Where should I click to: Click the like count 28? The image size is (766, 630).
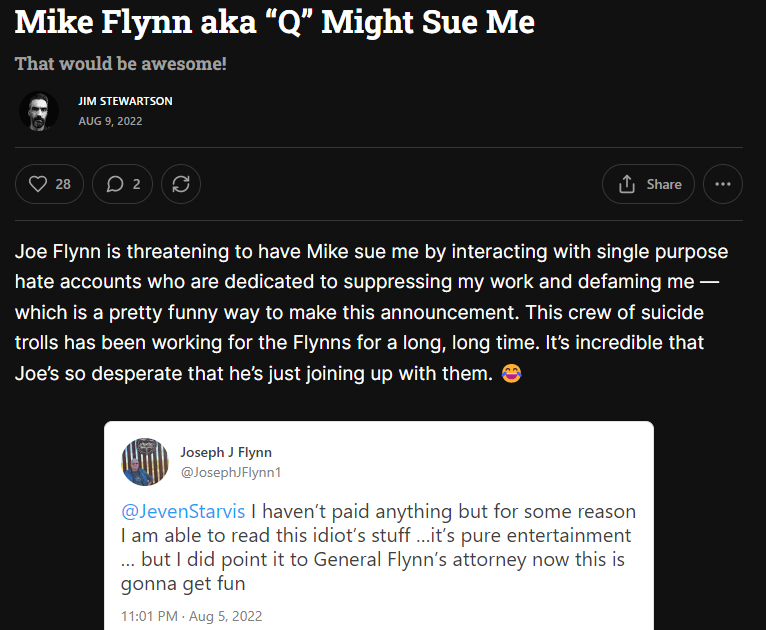pos(63,184)
